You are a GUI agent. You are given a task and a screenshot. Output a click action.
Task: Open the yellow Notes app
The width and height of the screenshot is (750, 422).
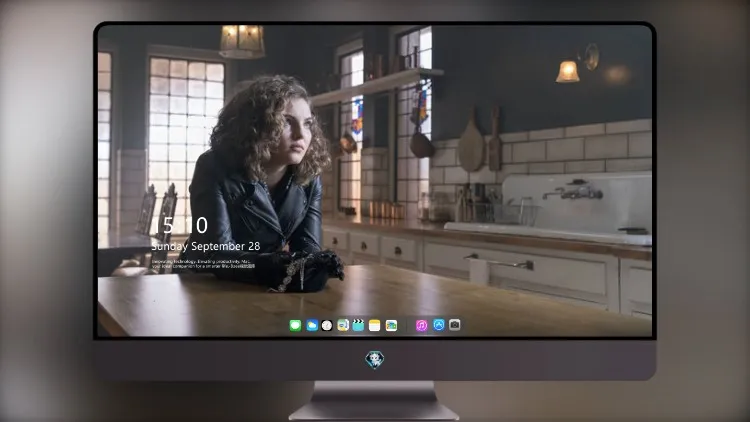375,326
